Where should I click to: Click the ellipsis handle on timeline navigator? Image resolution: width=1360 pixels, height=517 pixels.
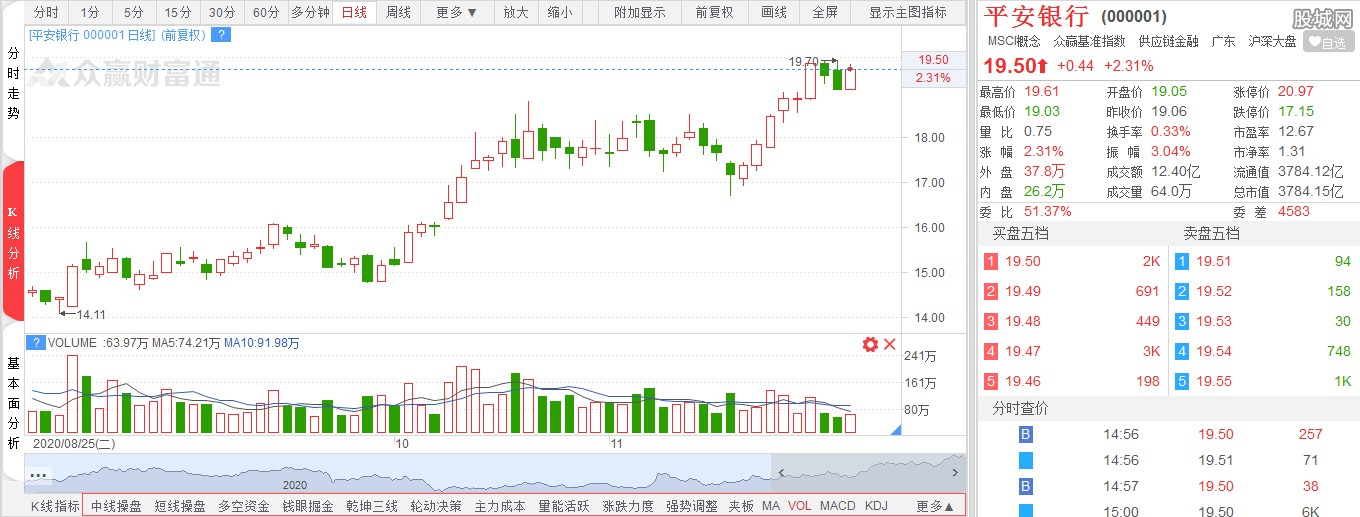[38, 475]
